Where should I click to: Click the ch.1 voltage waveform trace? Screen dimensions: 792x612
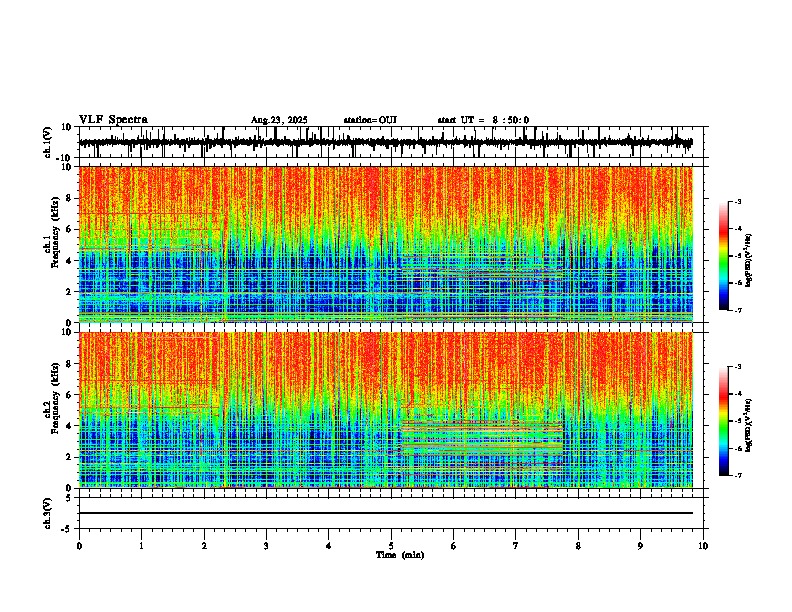[385, 143]
